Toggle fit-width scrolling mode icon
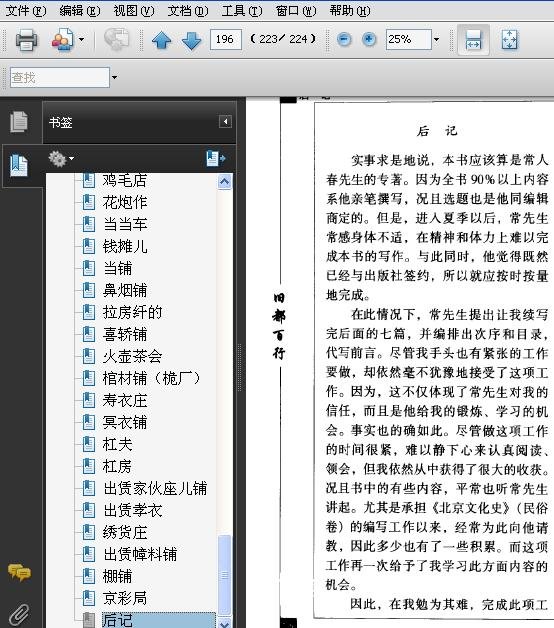 pos(473,40)
